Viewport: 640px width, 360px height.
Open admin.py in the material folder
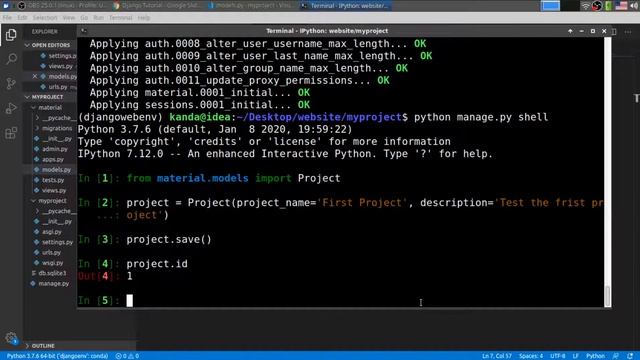point(51,149)
